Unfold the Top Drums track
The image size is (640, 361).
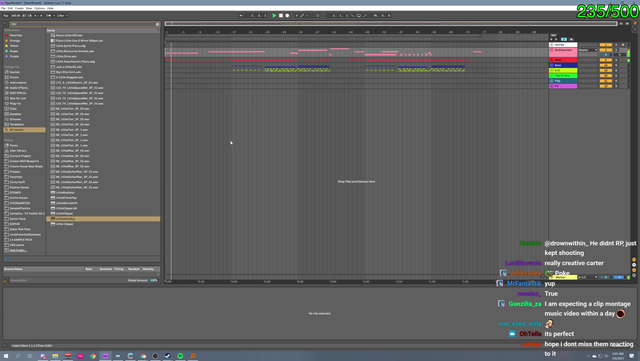point(552,76)
